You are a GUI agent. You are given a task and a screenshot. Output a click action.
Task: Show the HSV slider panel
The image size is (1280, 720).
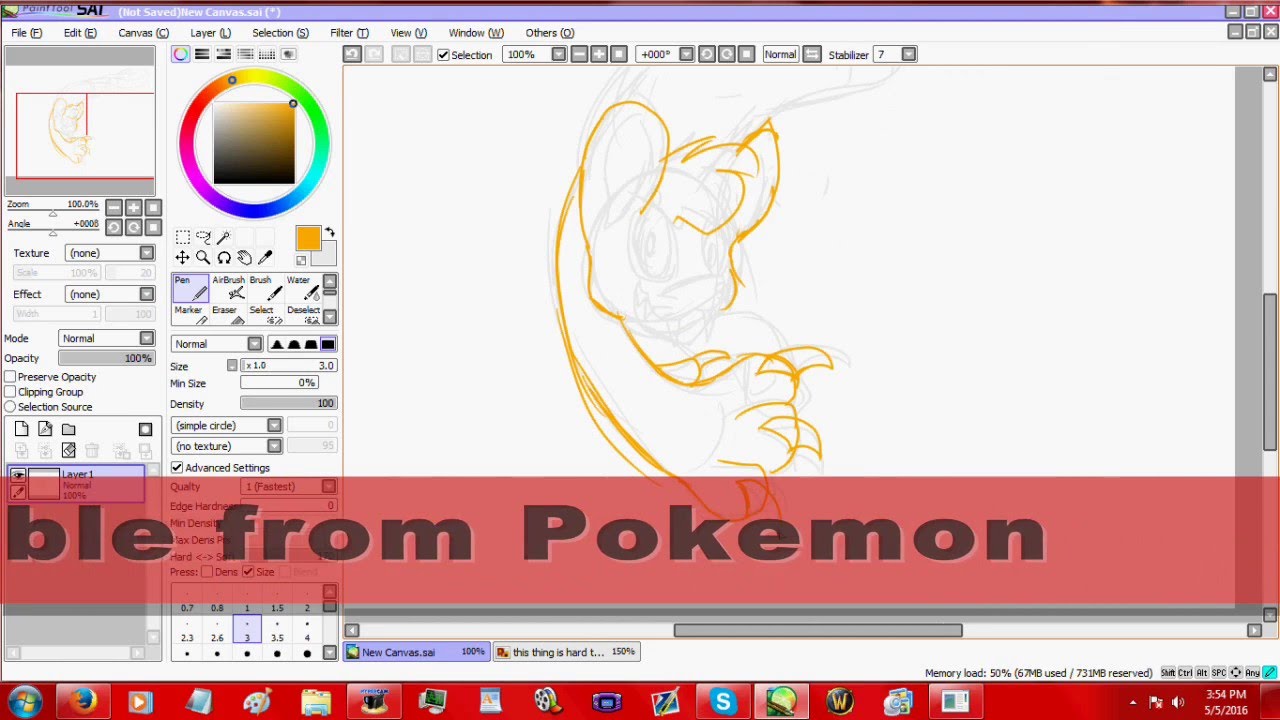[x=224, y=54]
